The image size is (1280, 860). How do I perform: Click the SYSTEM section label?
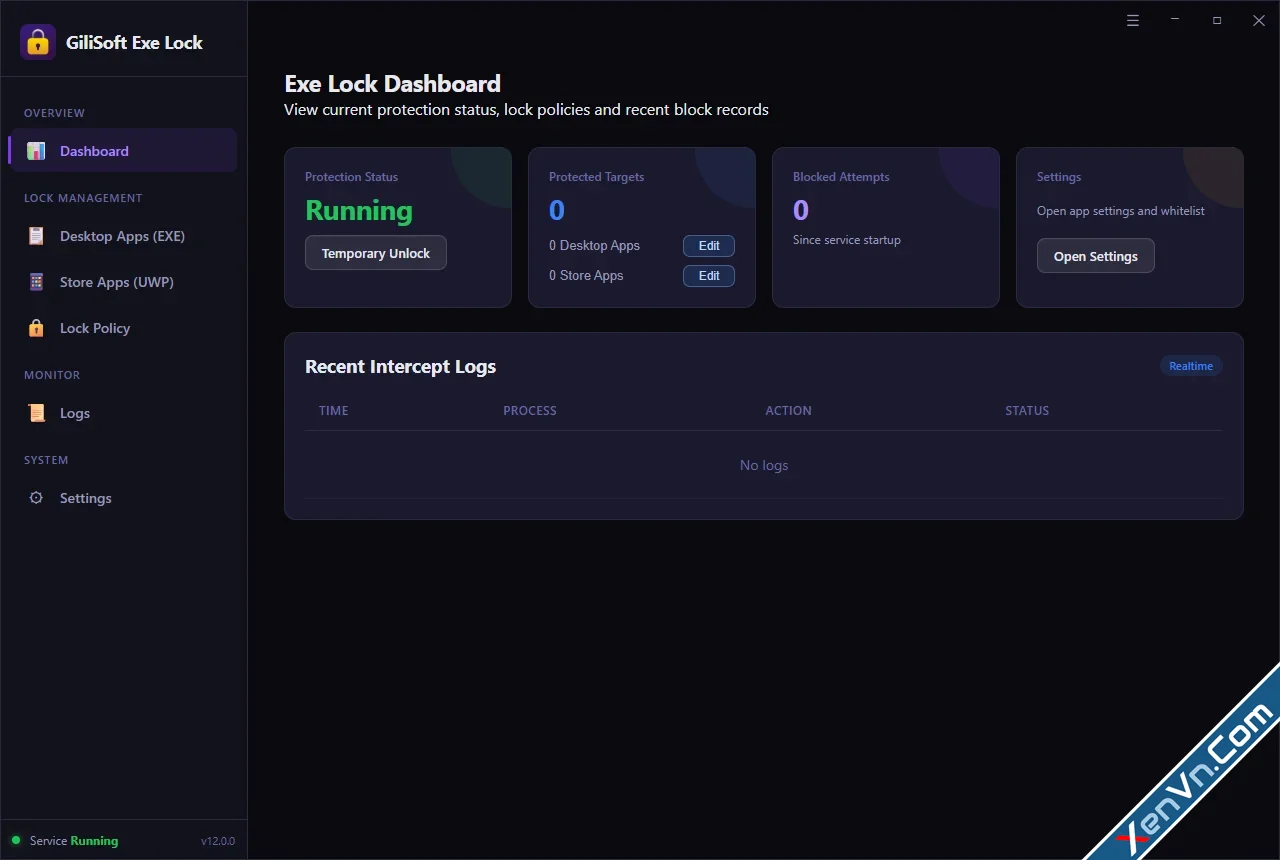[46, 460]
